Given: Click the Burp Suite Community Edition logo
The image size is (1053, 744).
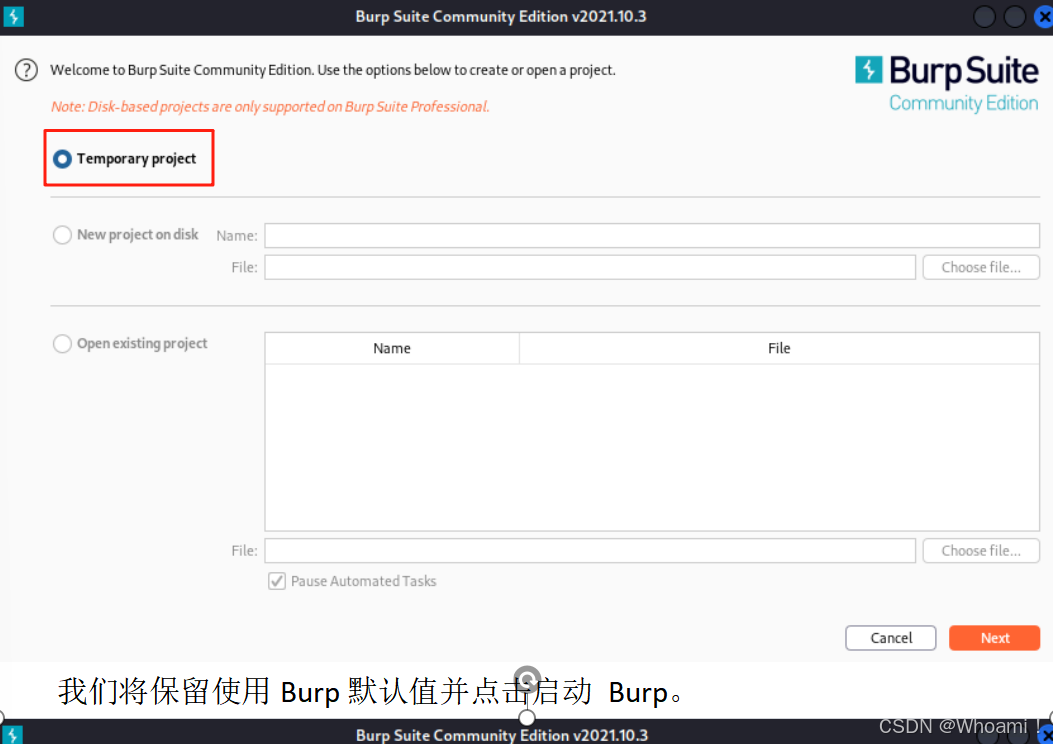Looking at the screenshot, I should tap(946, 84).
